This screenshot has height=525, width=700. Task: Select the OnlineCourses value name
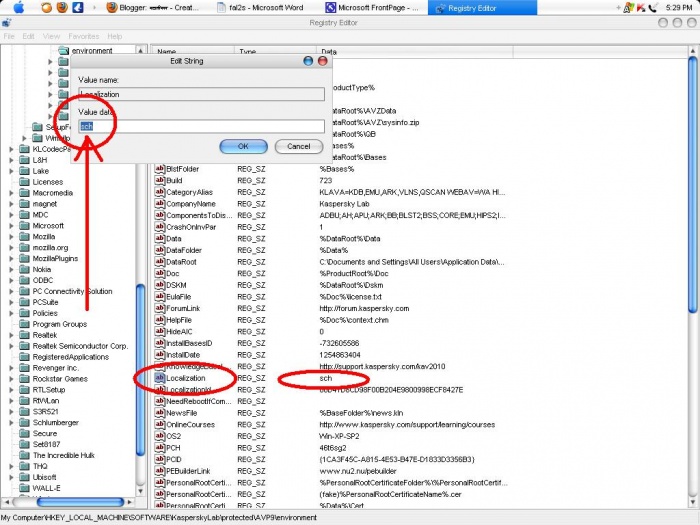point(191,425)
